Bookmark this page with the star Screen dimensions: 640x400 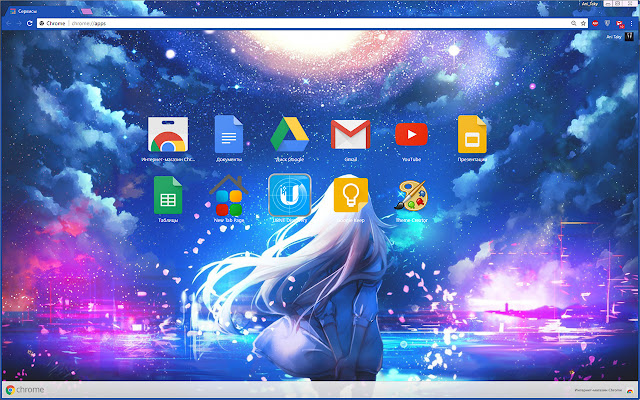tap(584, 23)
